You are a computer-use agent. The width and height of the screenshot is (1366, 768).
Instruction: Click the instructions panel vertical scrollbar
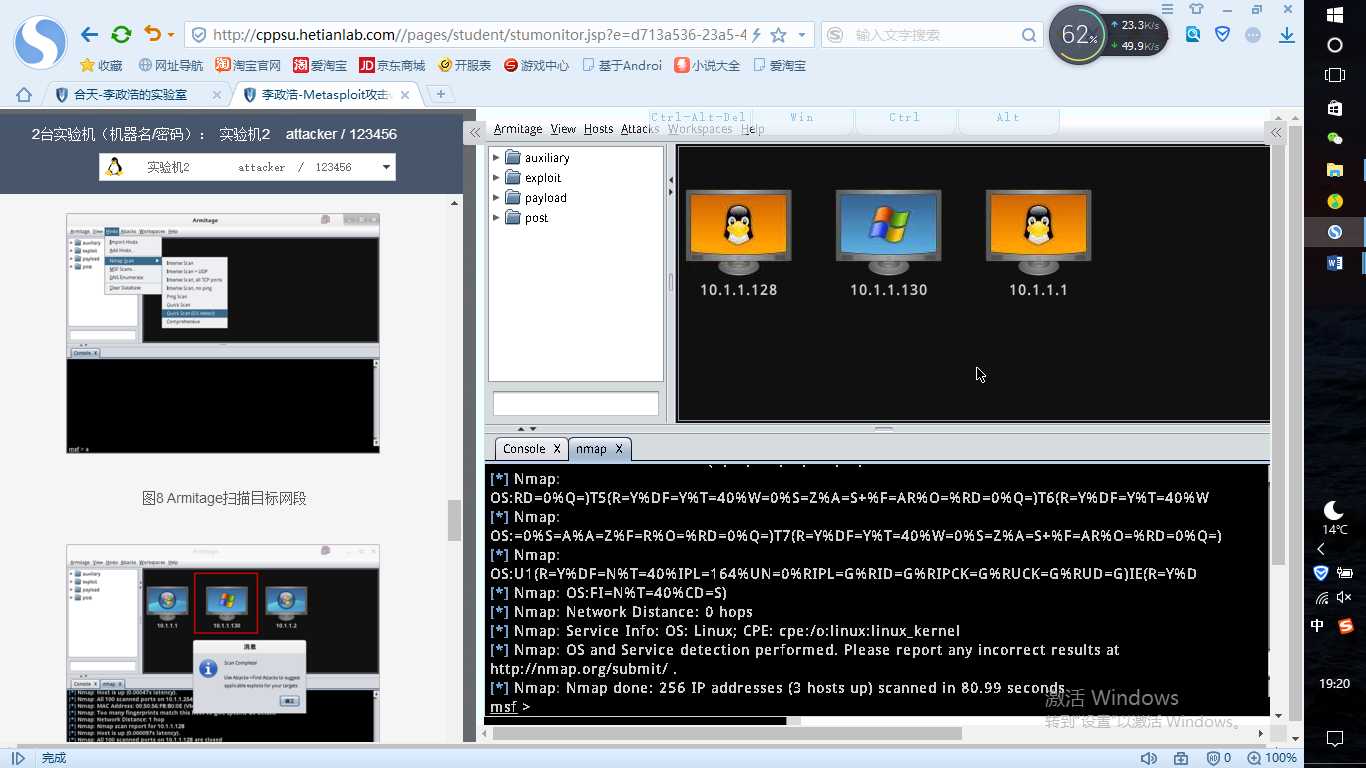454,520
